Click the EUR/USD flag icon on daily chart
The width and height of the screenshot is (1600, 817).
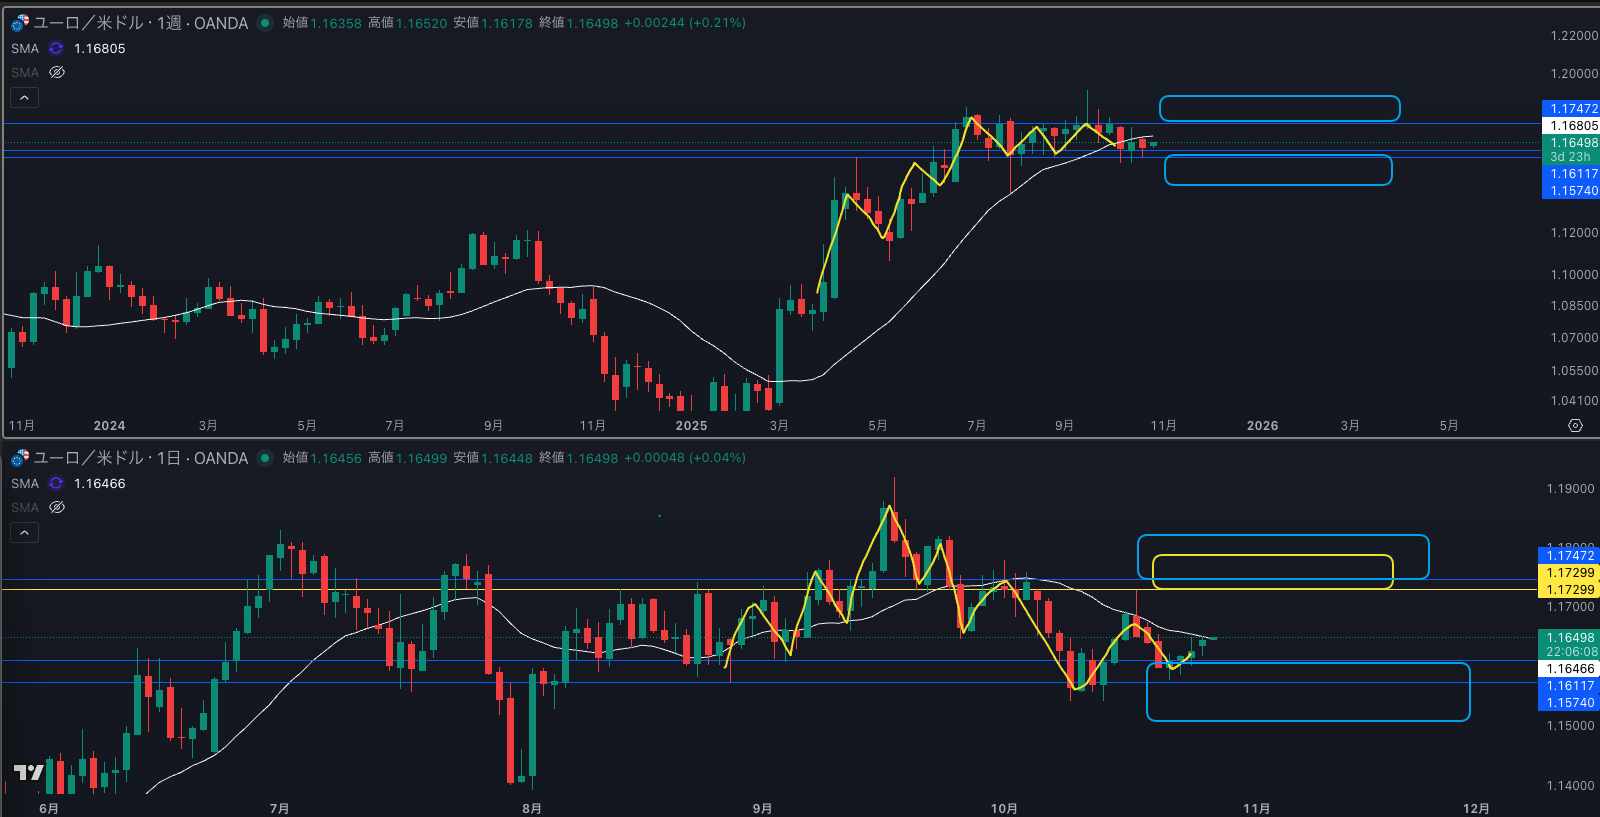pos(20,458)
